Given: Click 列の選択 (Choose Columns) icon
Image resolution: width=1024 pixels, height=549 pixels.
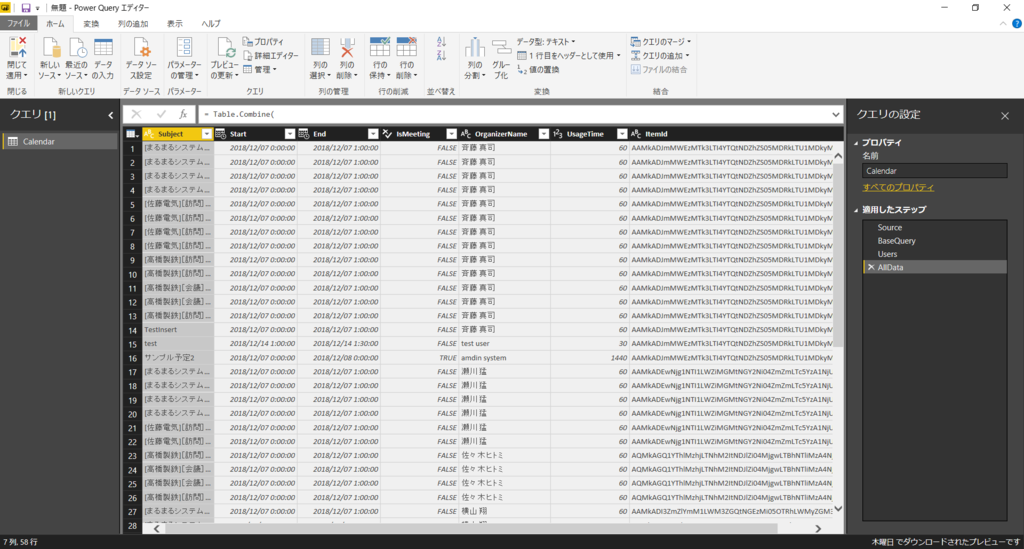Looking at the screenshot, I should coord(320,48).
